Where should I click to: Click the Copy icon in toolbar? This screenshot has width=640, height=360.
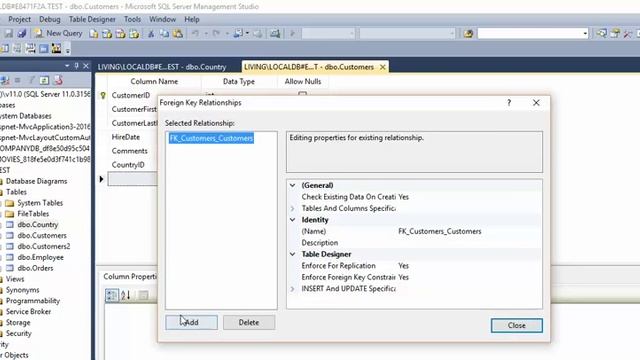pos(164,33)
